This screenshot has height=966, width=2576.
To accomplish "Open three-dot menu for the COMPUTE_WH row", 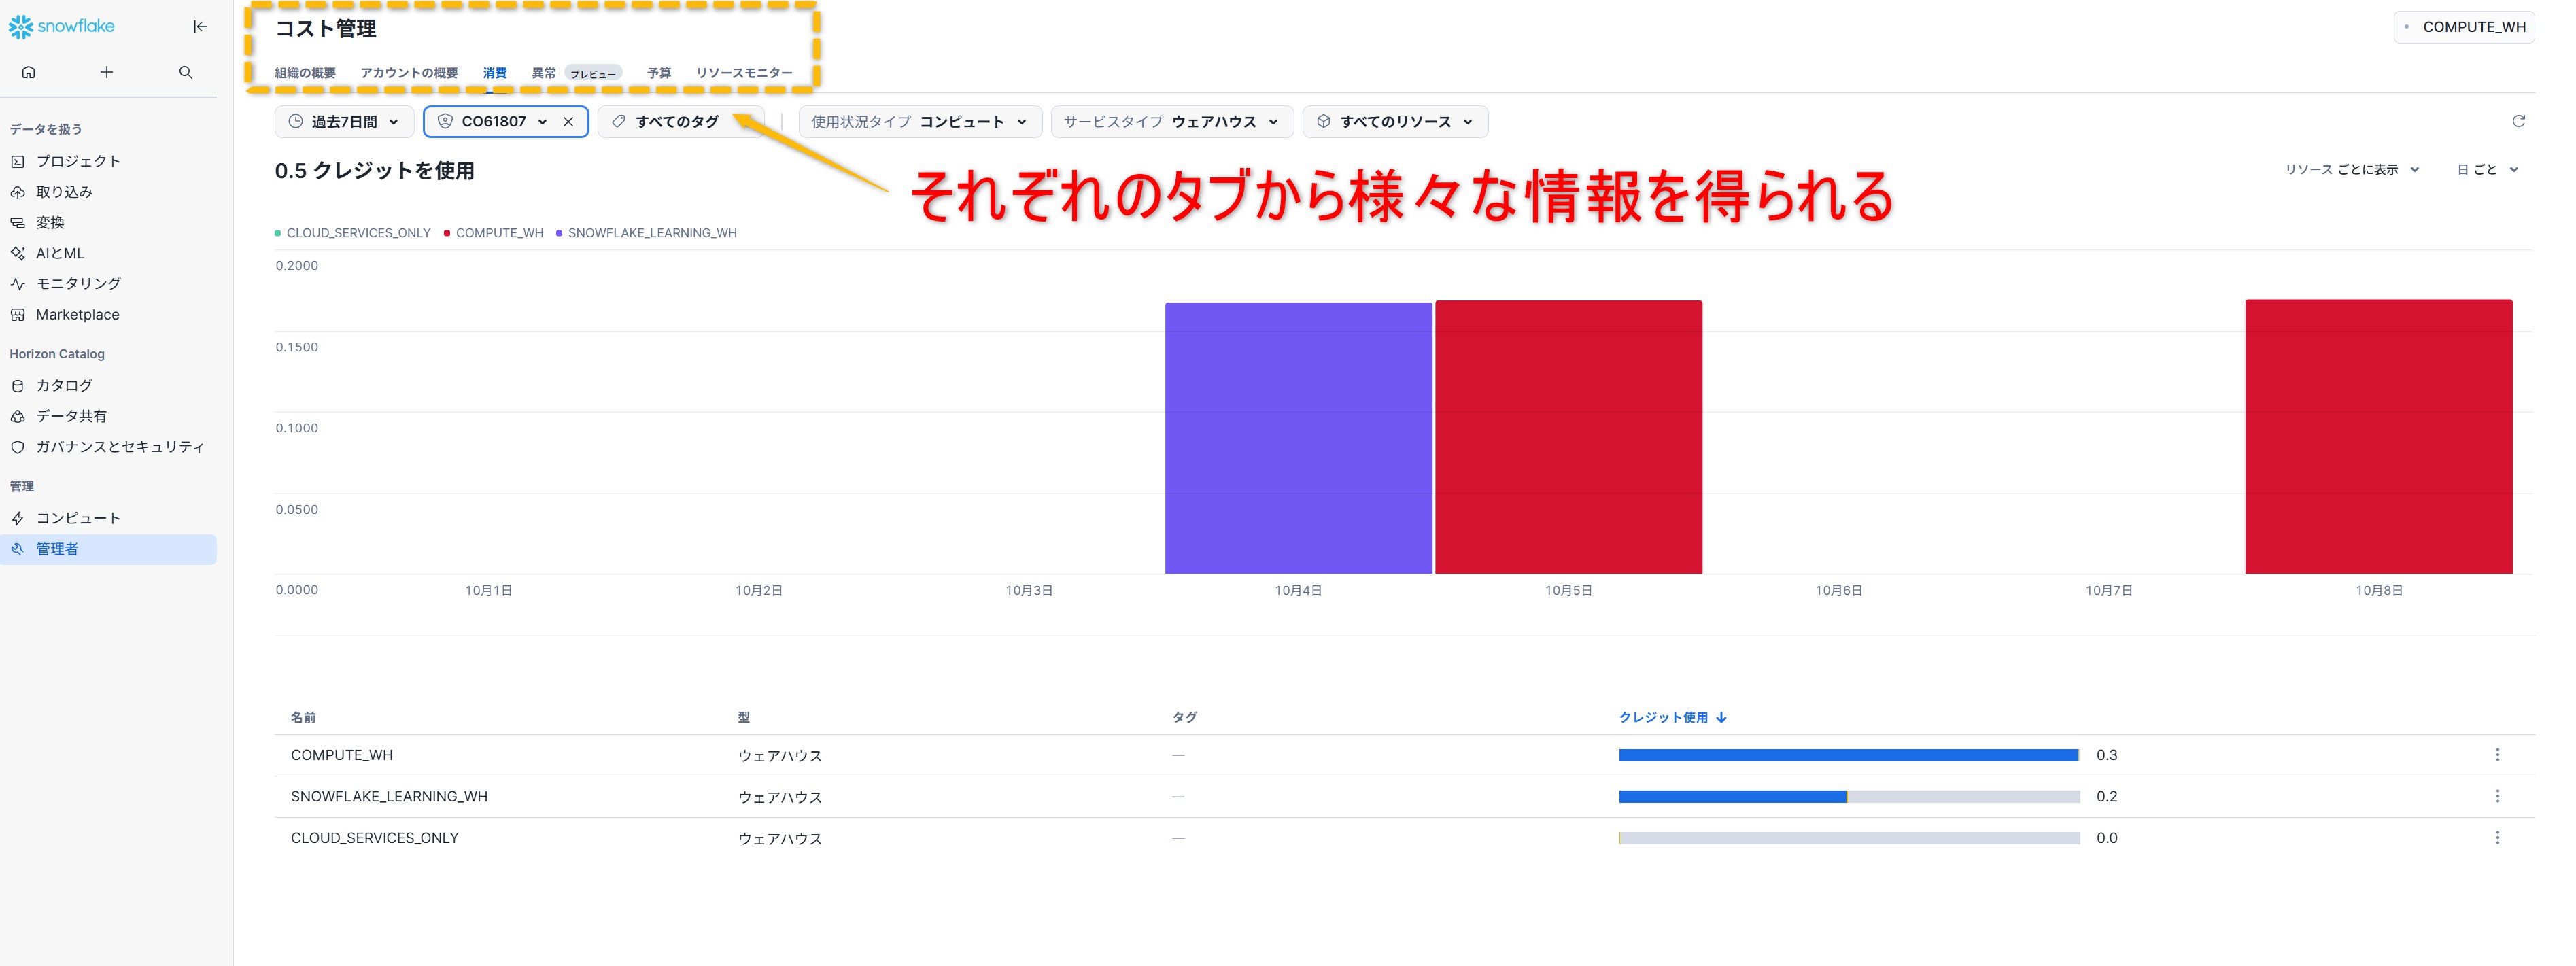I will [x=2497, y=755].
